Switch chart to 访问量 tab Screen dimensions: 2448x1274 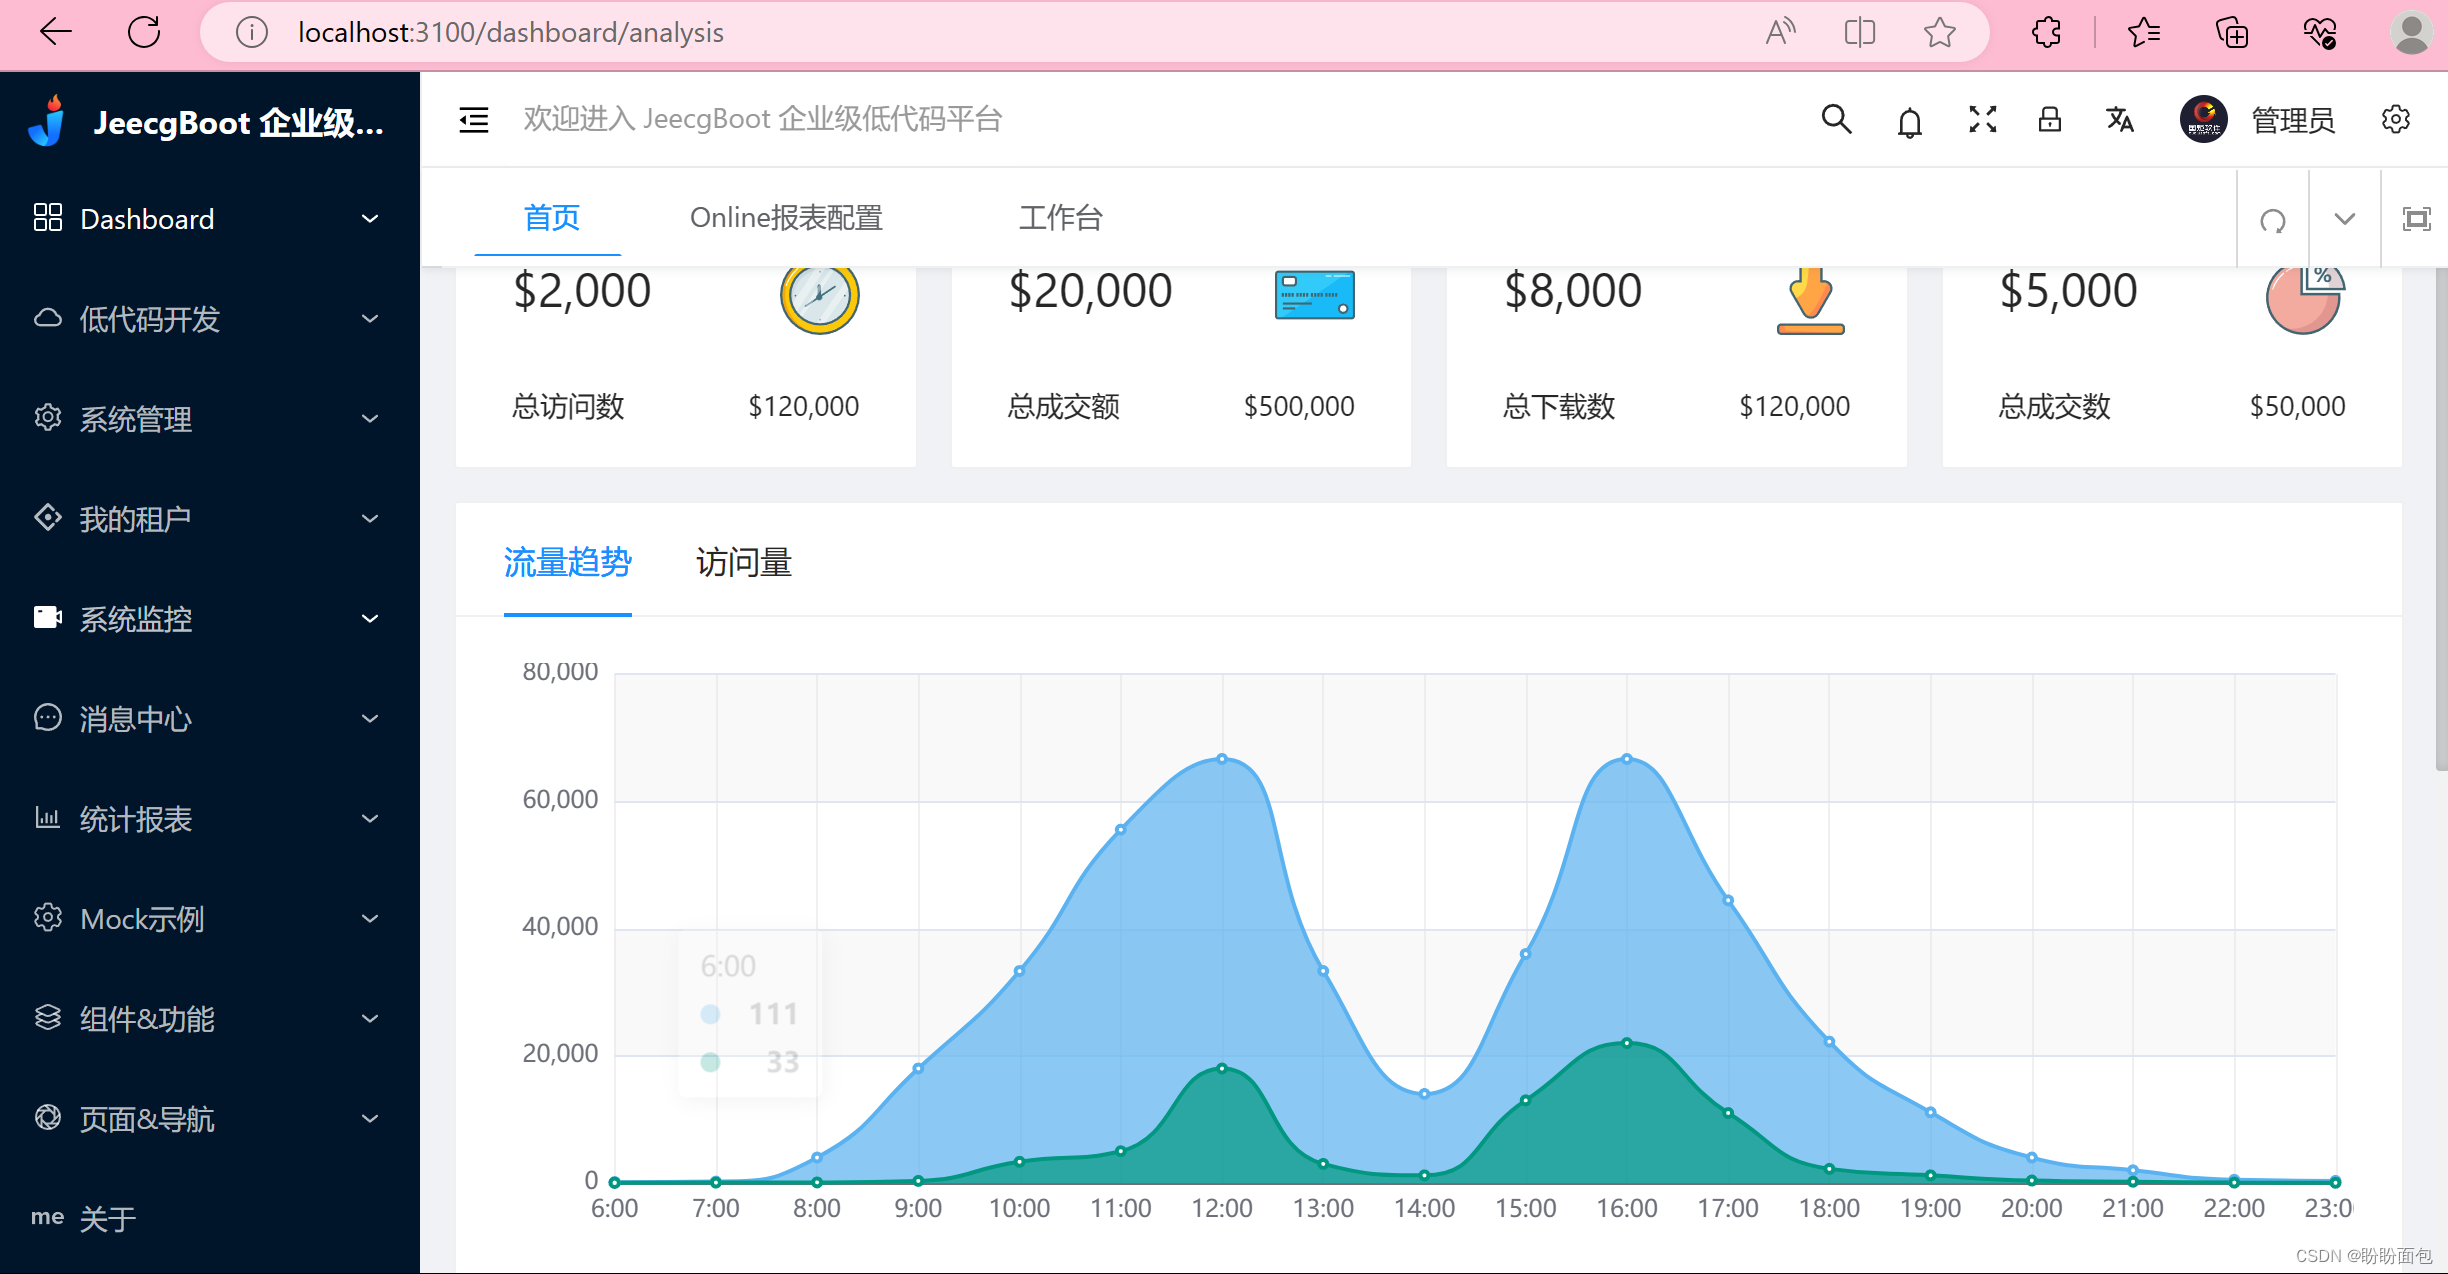point(743,562)
